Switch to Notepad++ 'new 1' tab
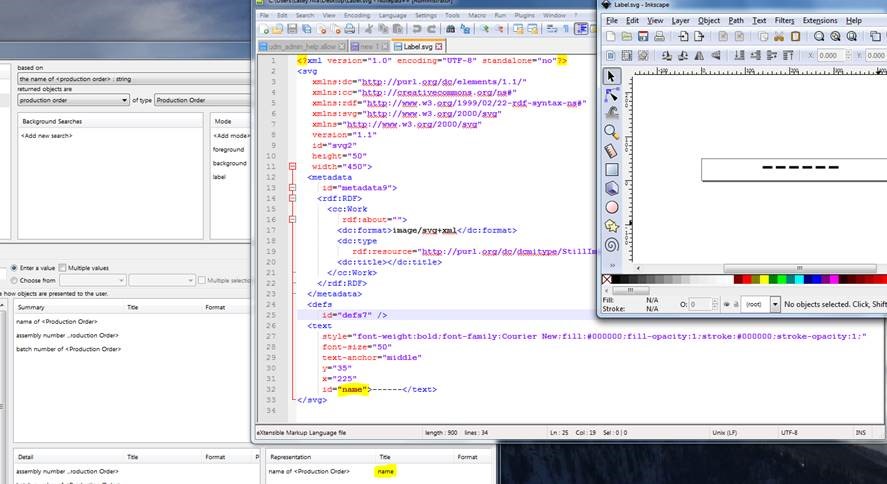Viewport: 887px width, 484px height. (x=367, y=46)
